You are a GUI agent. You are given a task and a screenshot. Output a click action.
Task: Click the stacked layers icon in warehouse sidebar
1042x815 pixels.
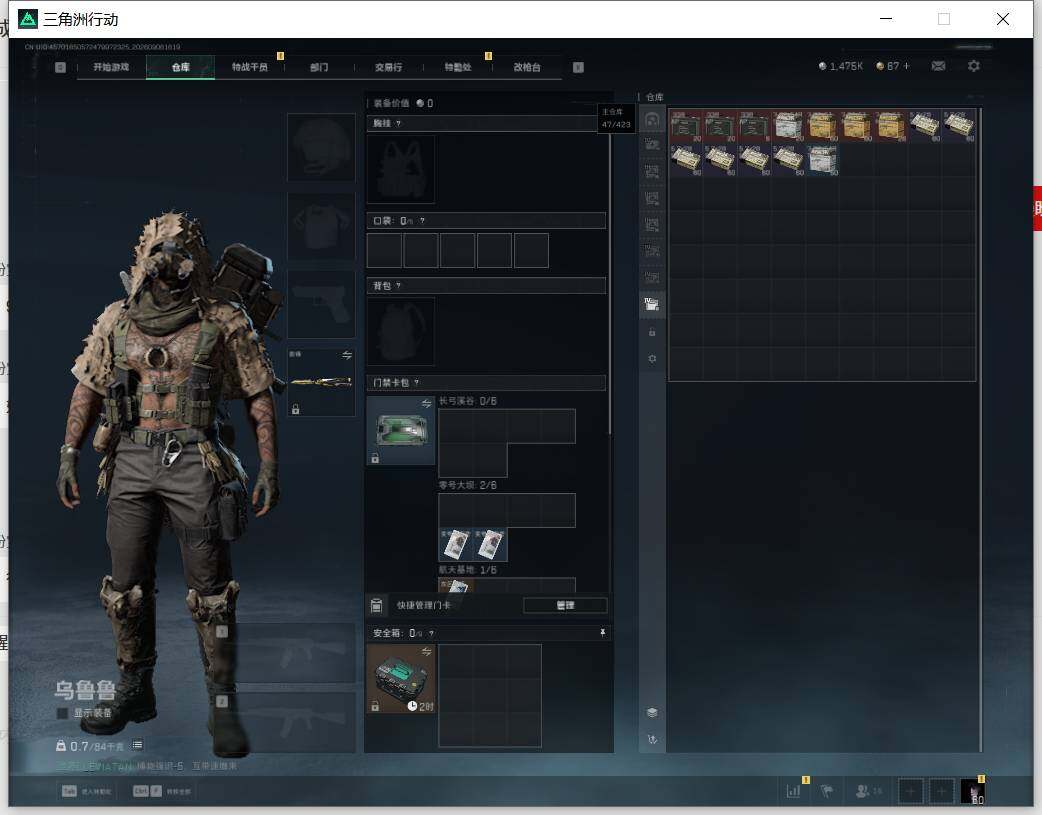652,712
